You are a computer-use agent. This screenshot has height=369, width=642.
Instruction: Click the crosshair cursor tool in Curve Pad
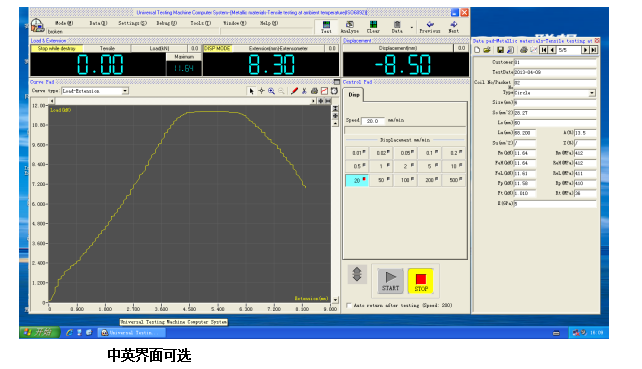[261, 91]
